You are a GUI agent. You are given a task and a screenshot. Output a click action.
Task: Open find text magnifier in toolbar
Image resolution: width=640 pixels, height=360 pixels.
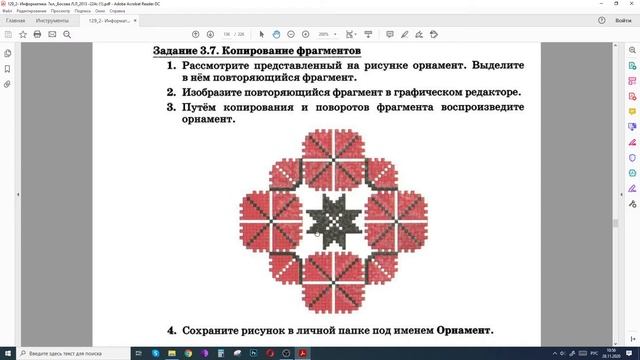(x=67, y=35)
